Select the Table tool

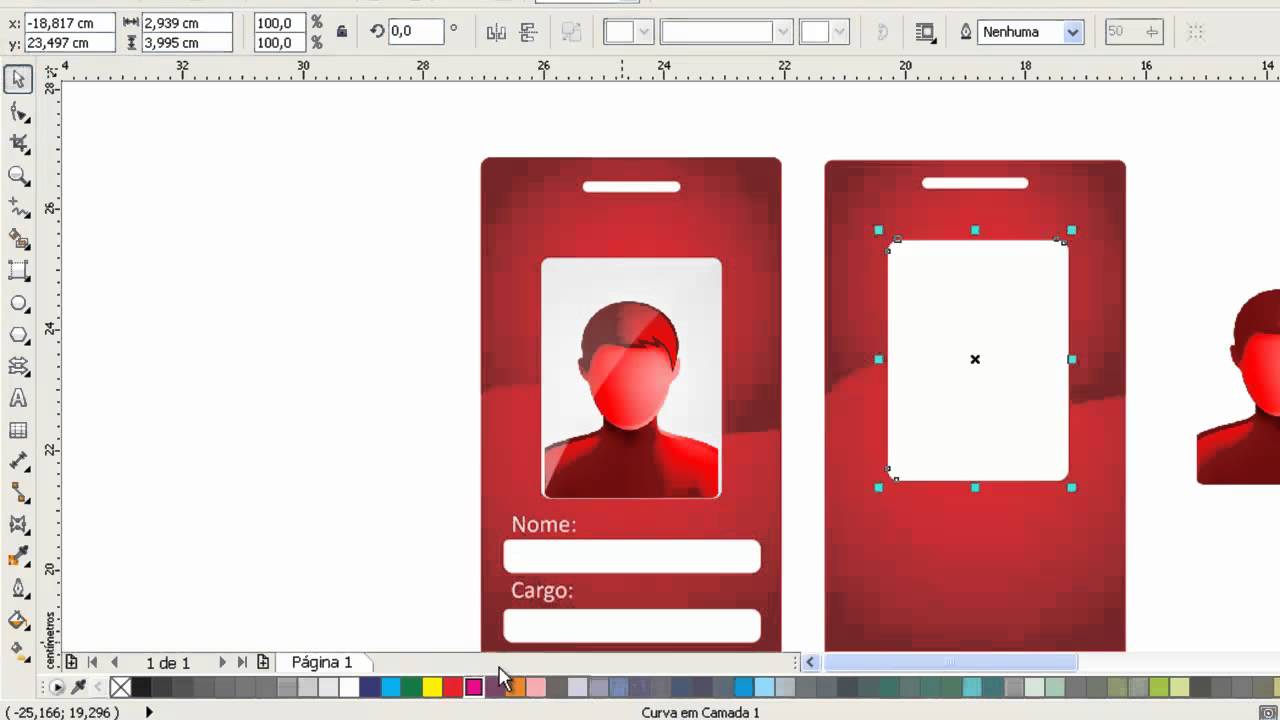(18, 430)
